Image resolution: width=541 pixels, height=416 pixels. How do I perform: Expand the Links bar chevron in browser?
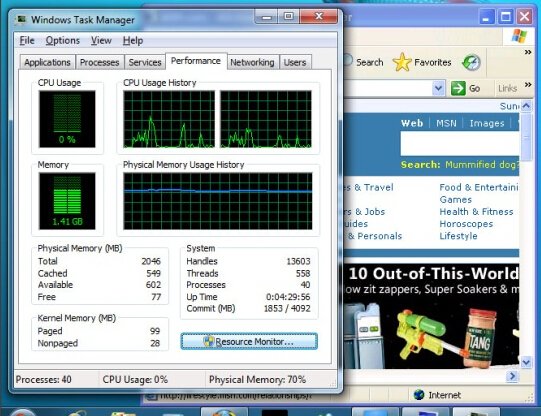(x=528, y=85)
